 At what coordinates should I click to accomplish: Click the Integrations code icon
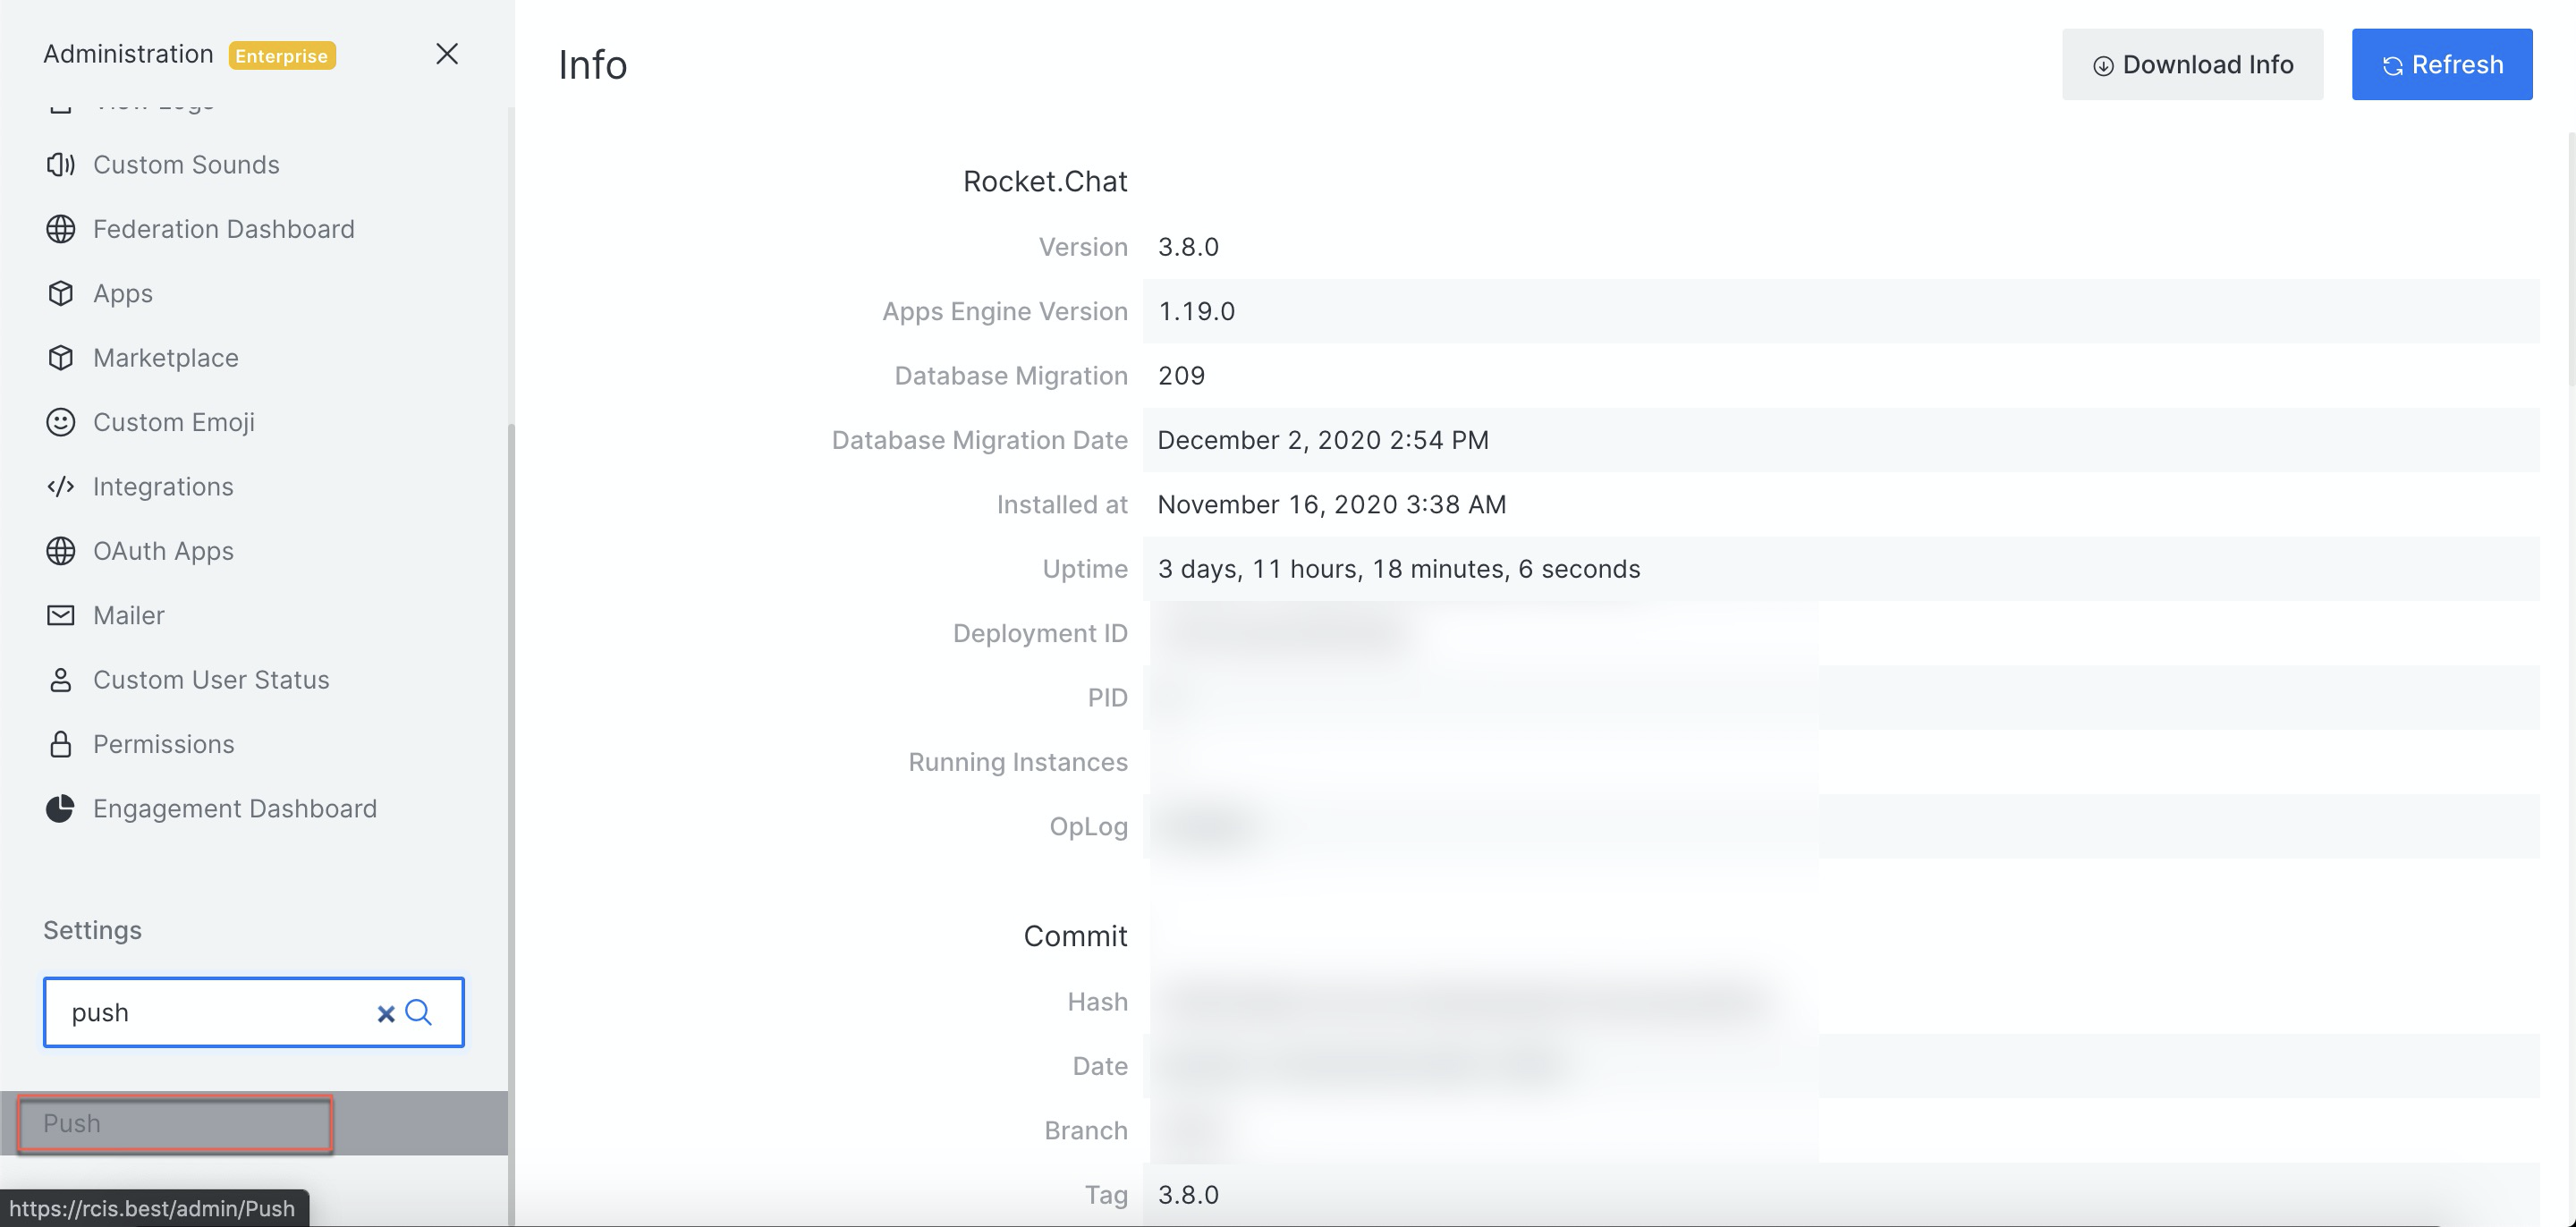coord(60,487)
